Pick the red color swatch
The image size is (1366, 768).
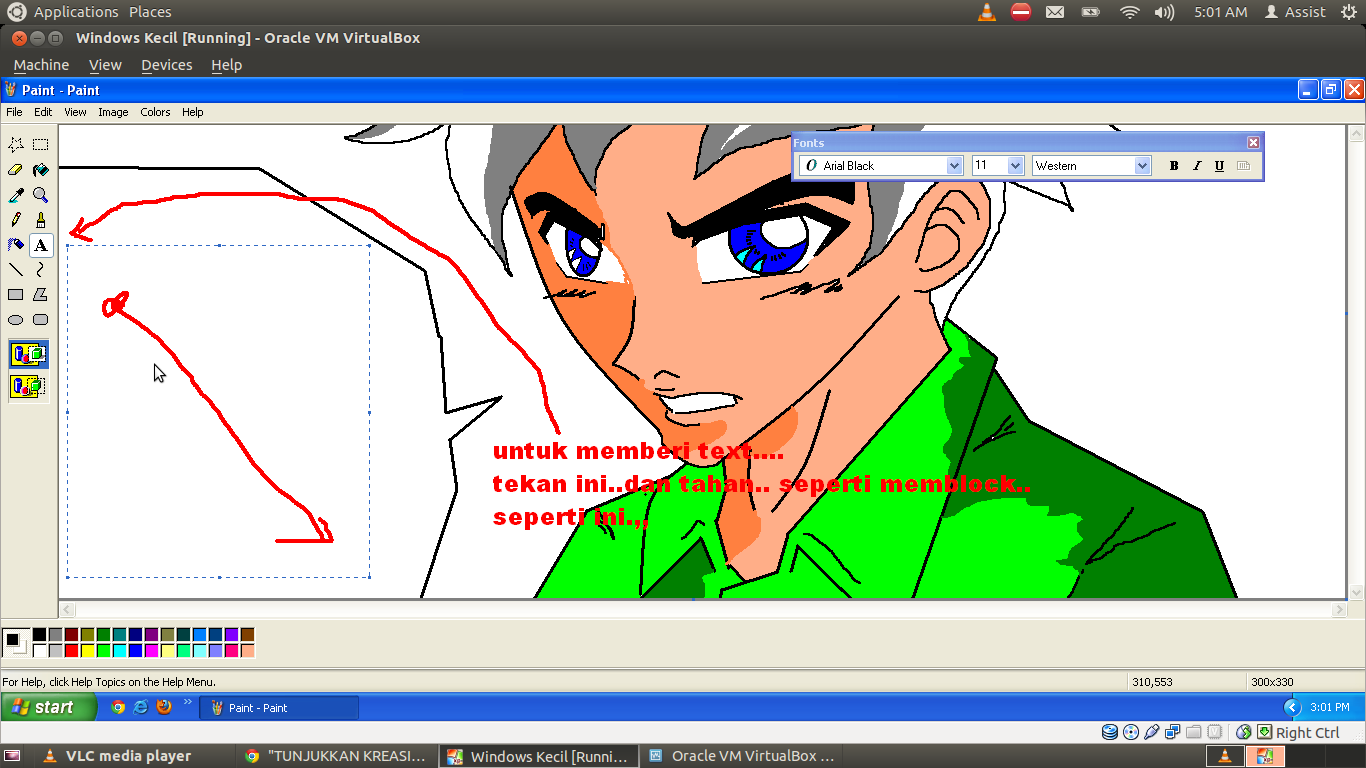71,650
